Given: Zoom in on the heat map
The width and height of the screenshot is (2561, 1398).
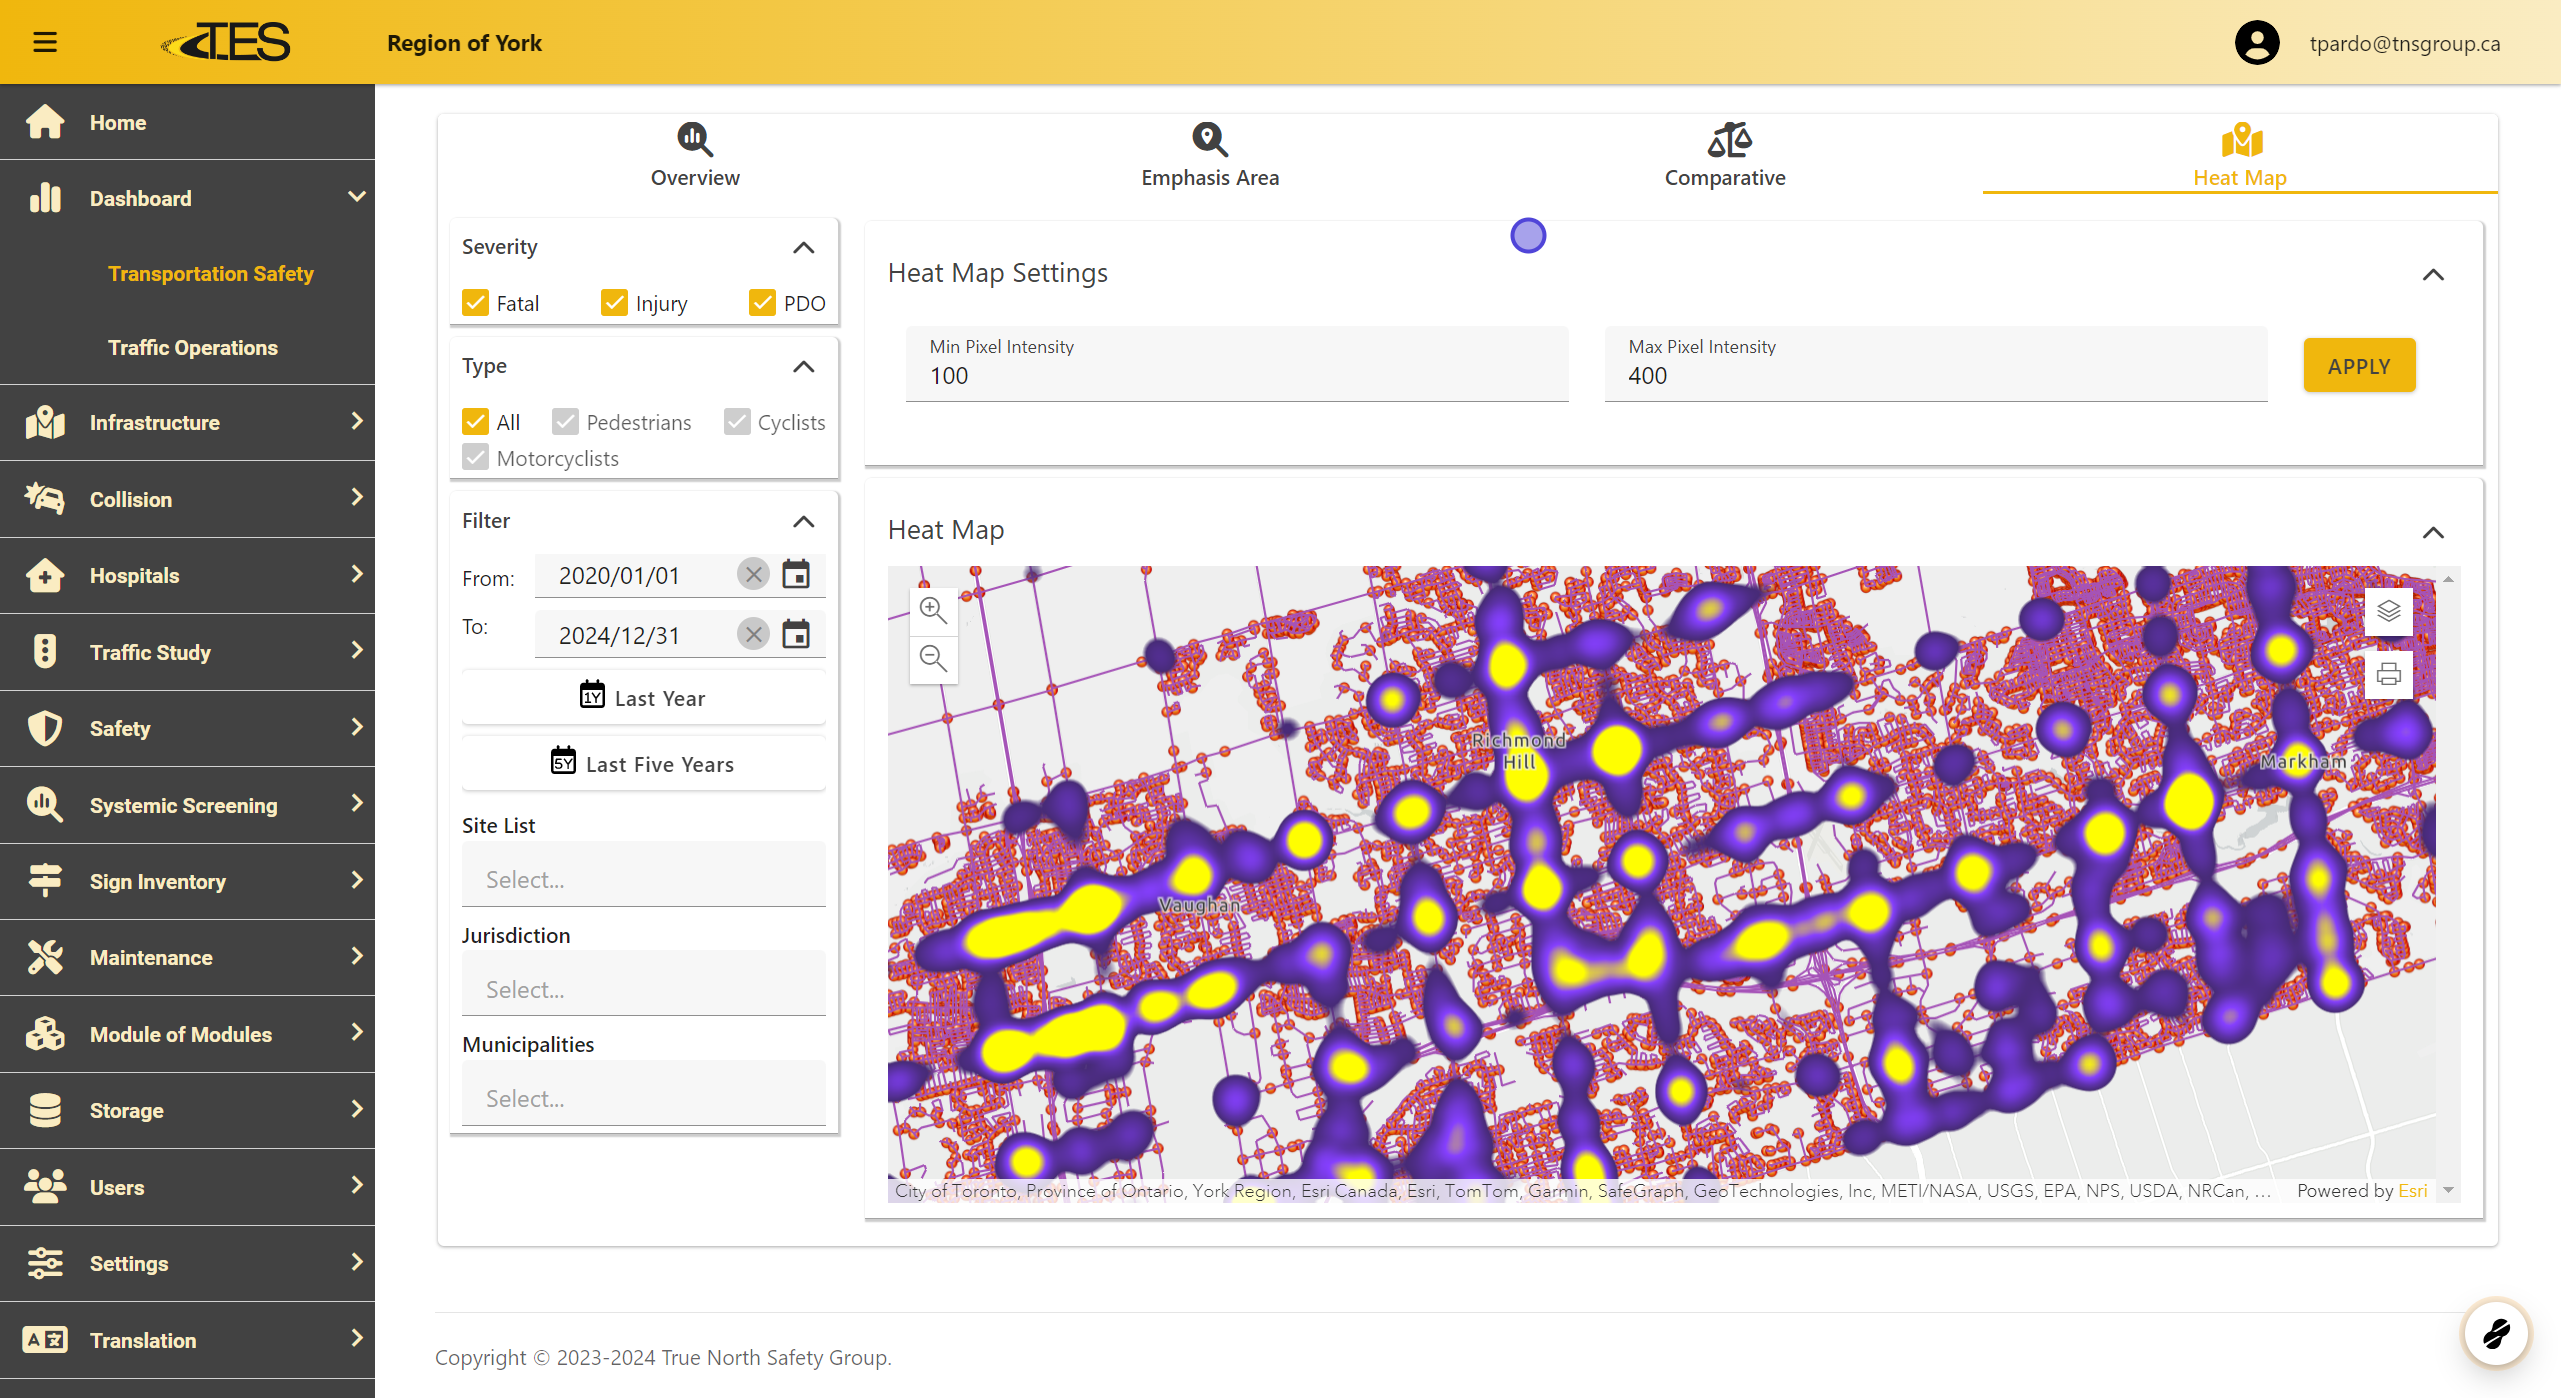Looking at the screenshot, I should pyautogui.click(x=933, y=609).
